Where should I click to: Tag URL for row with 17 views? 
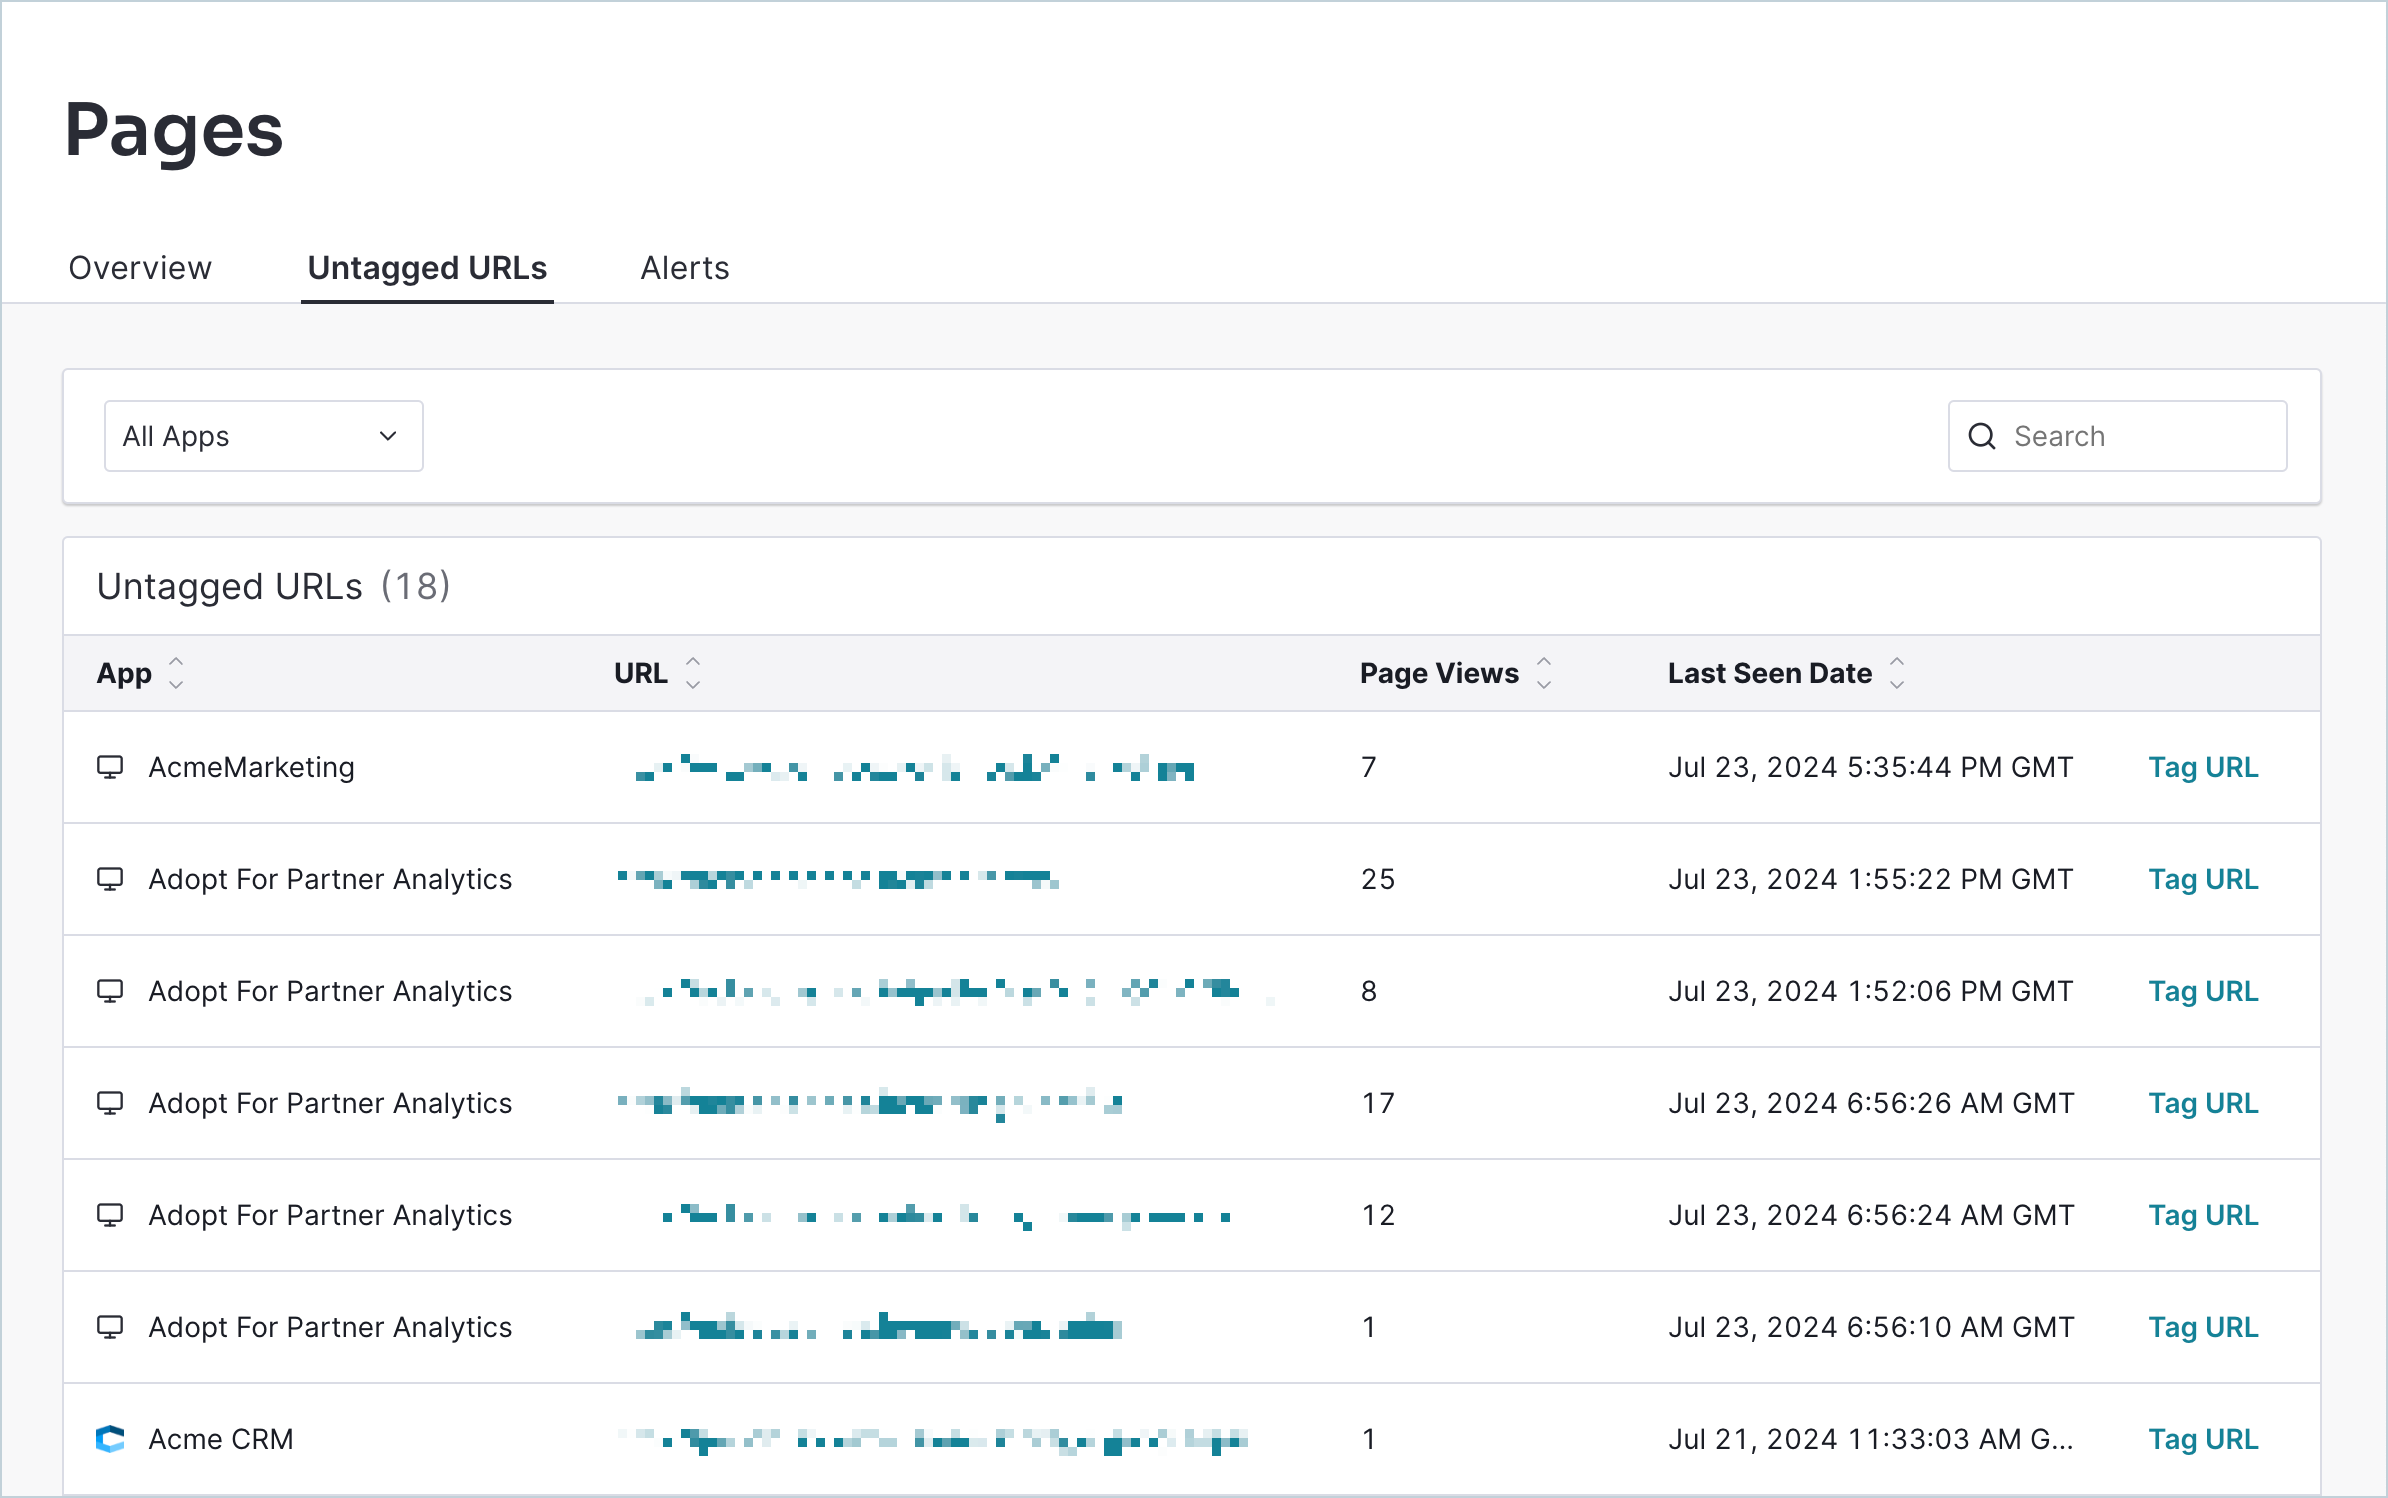coord(2204,1103)
